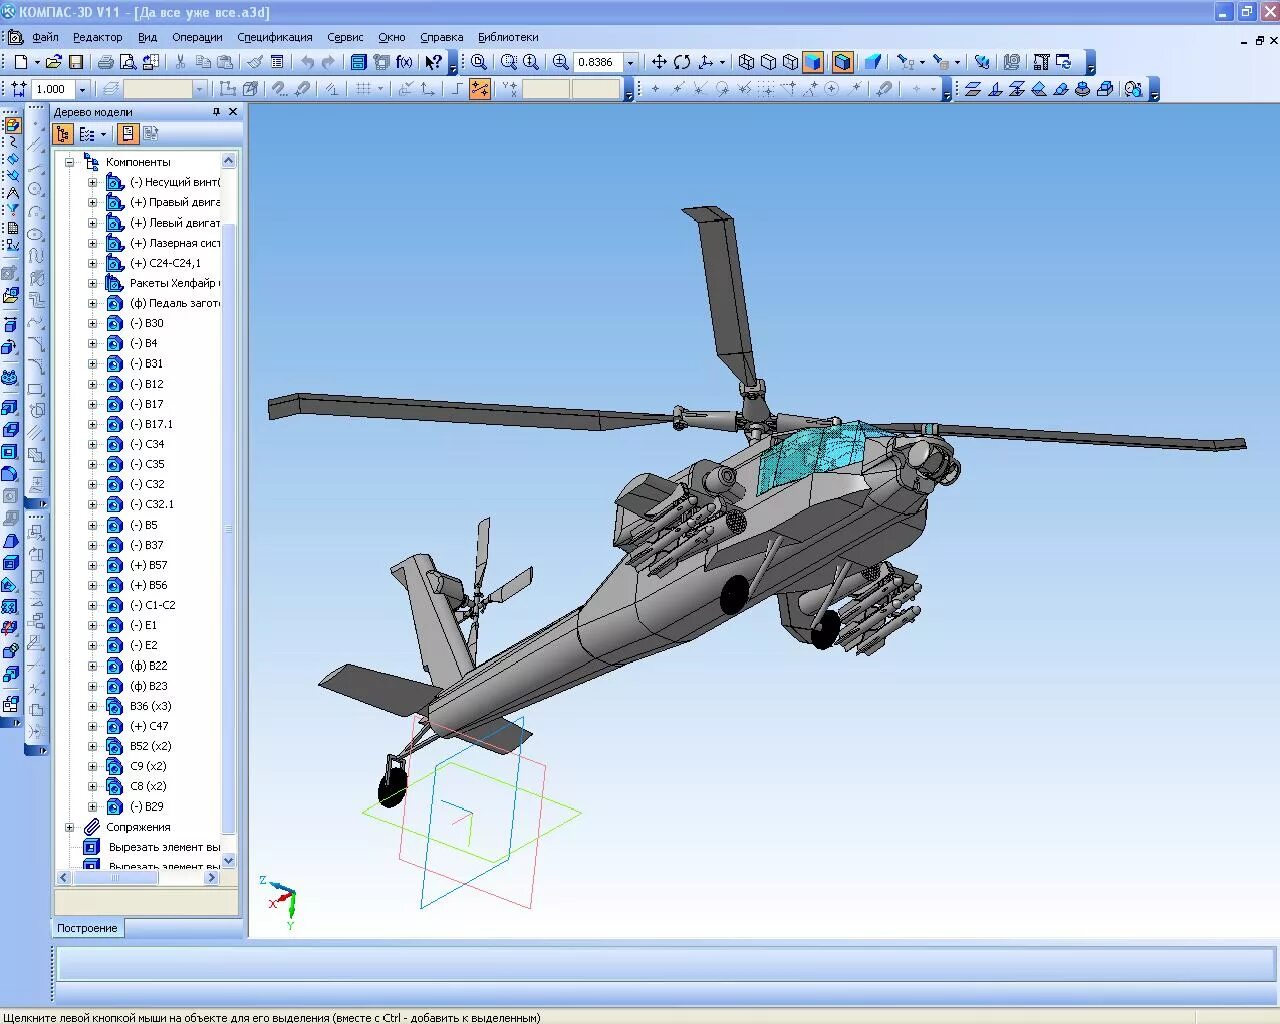Toggle perspective projection icon
The width and height of the screenshot is (1280, 1024).
click(x=873, y=62)
